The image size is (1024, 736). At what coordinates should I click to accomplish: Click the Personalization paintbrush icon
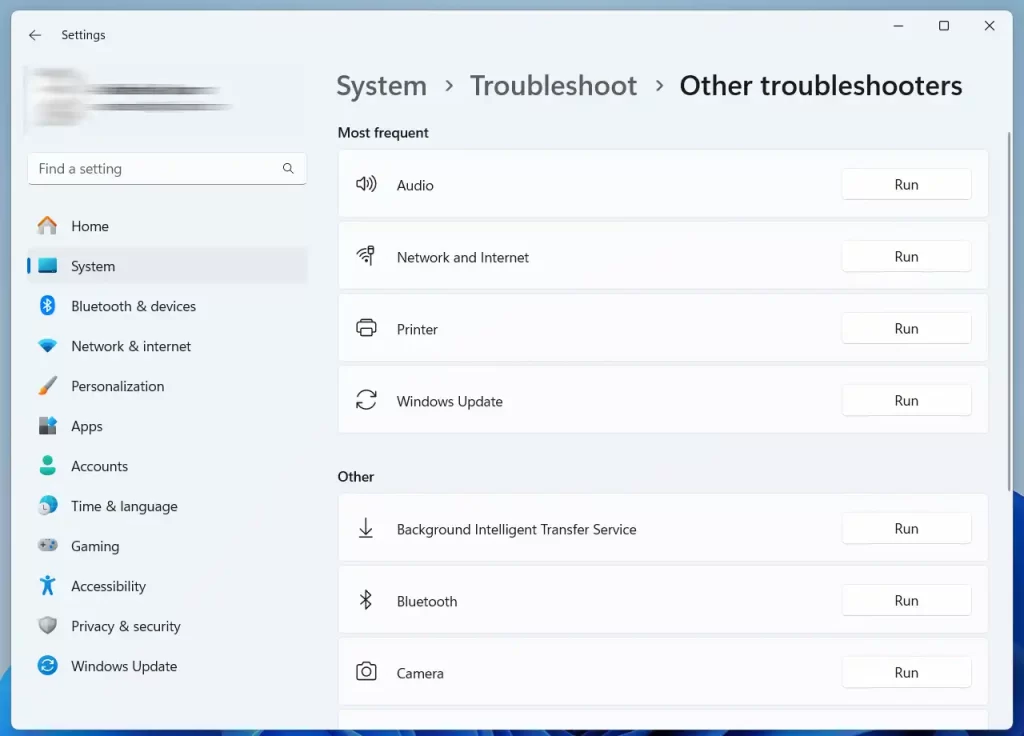click(x=47, y=385)
